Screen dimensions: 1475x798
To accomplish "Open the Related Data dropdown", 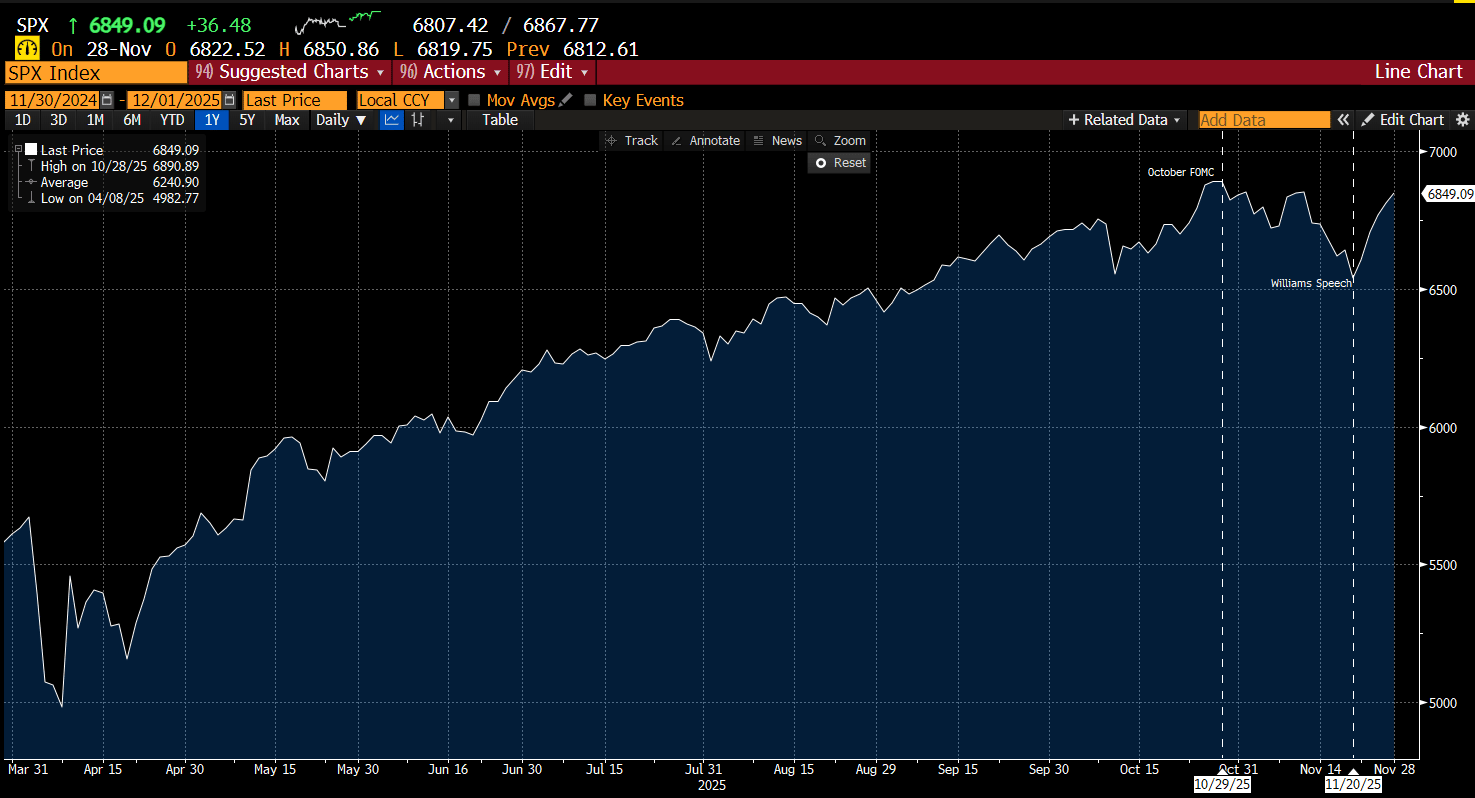I will pos(1125,120).
